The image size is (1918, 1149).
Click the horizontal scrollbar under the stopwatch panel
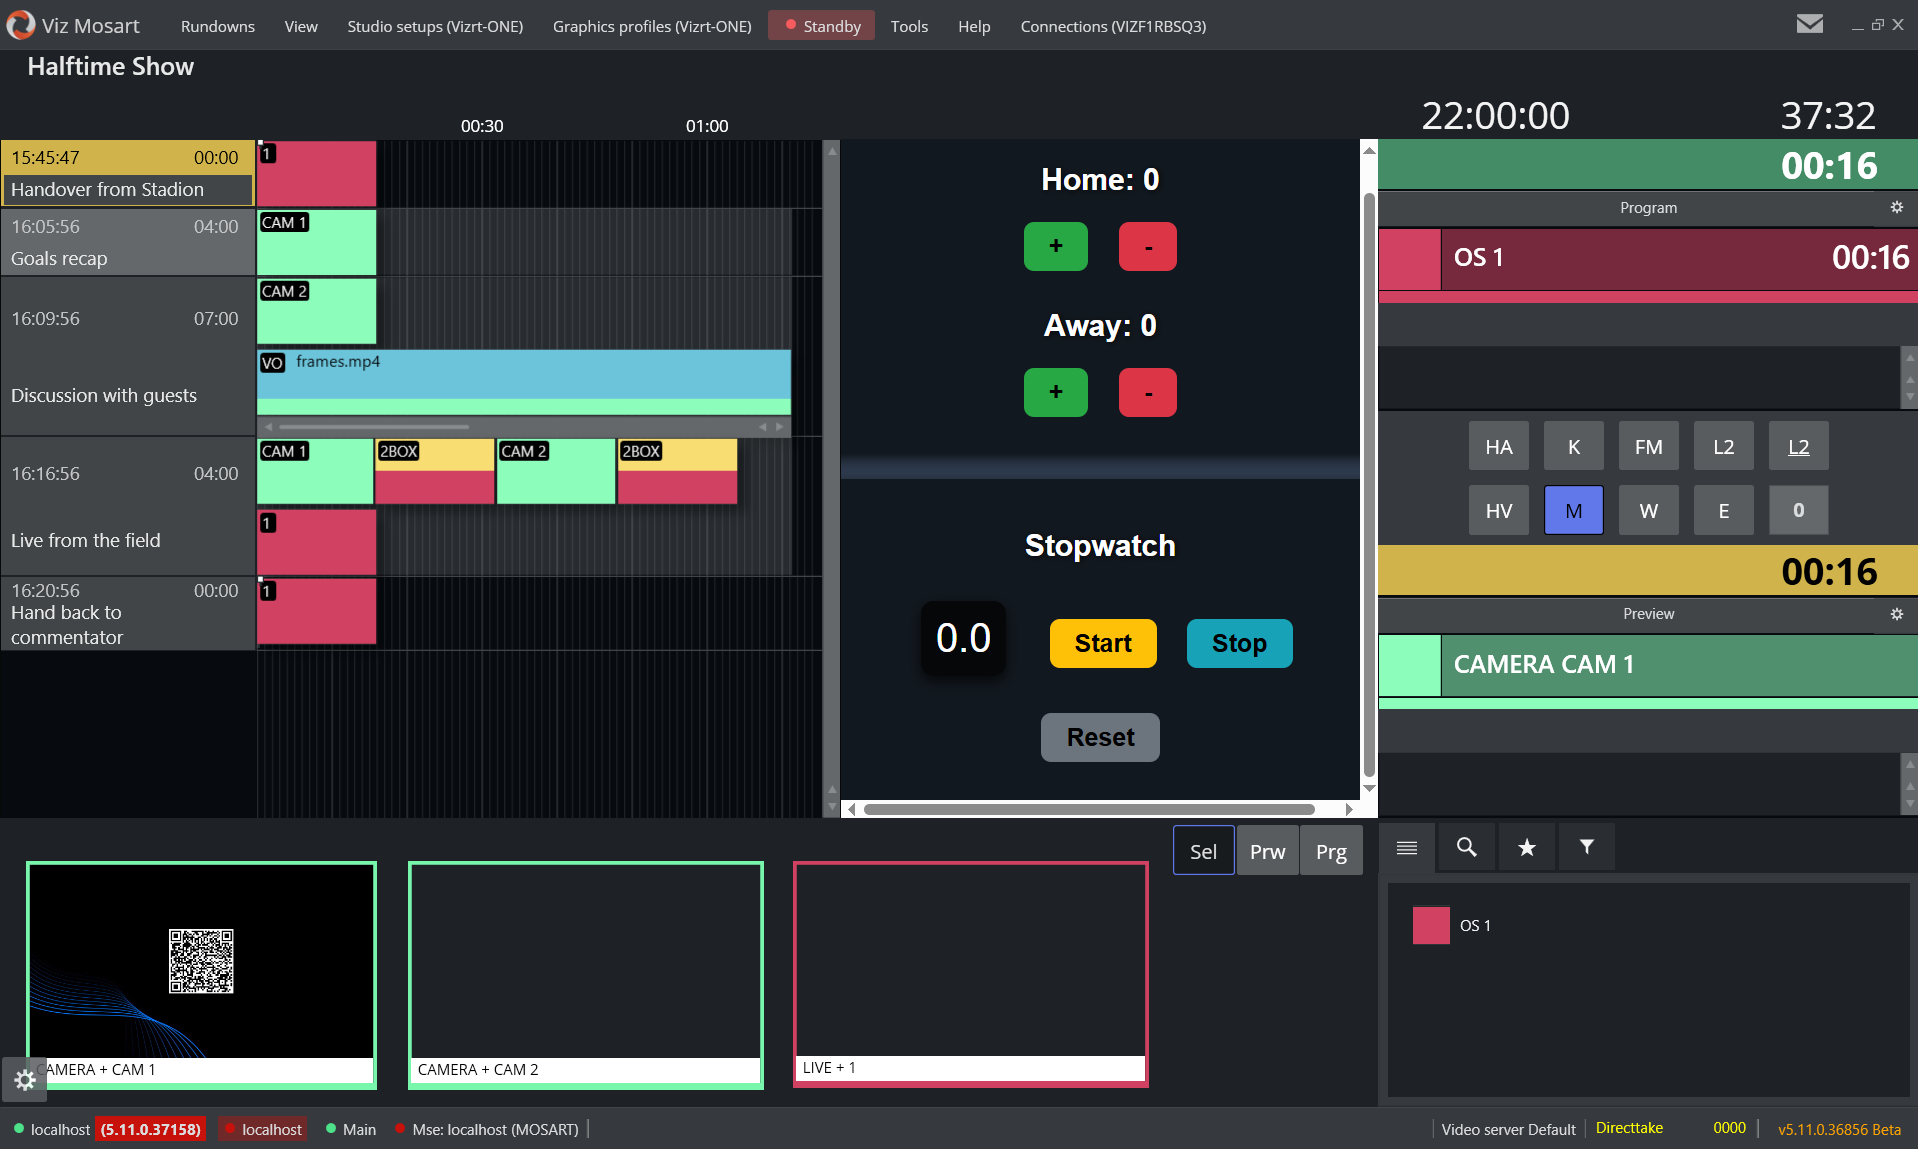click(x=1088, y=809)
